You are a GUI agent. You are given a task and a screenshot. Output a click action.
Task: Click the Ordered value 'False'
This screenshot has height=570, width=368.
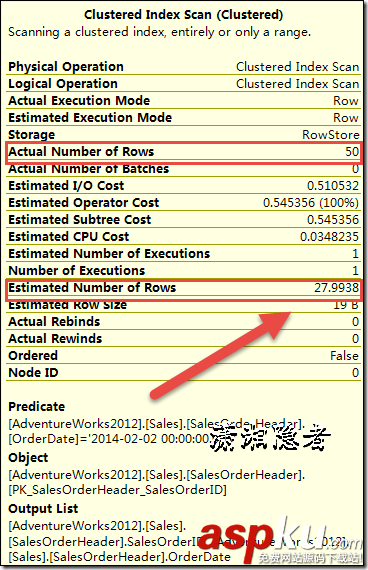tap(344, 356)
